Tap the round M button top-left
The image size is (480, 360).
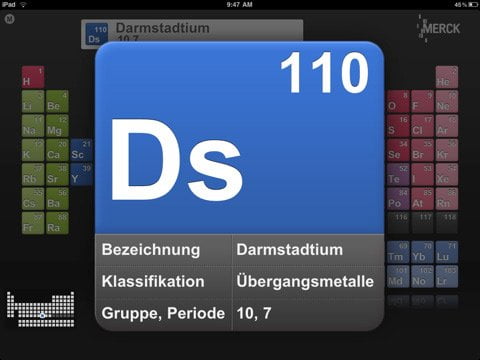tap(9, 19)
